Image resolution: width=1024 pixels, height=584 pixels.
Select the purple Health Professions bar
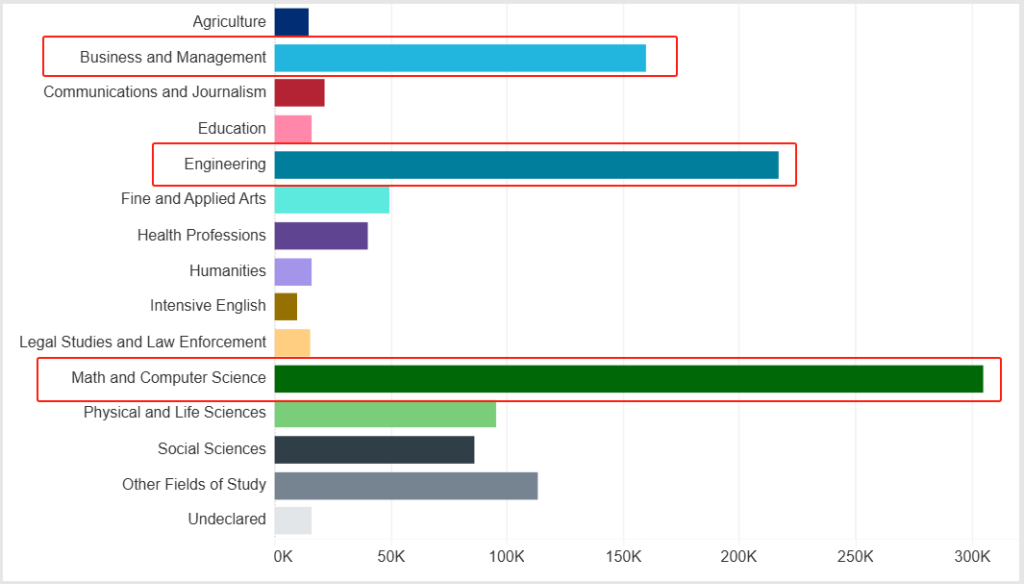point(321,236)
